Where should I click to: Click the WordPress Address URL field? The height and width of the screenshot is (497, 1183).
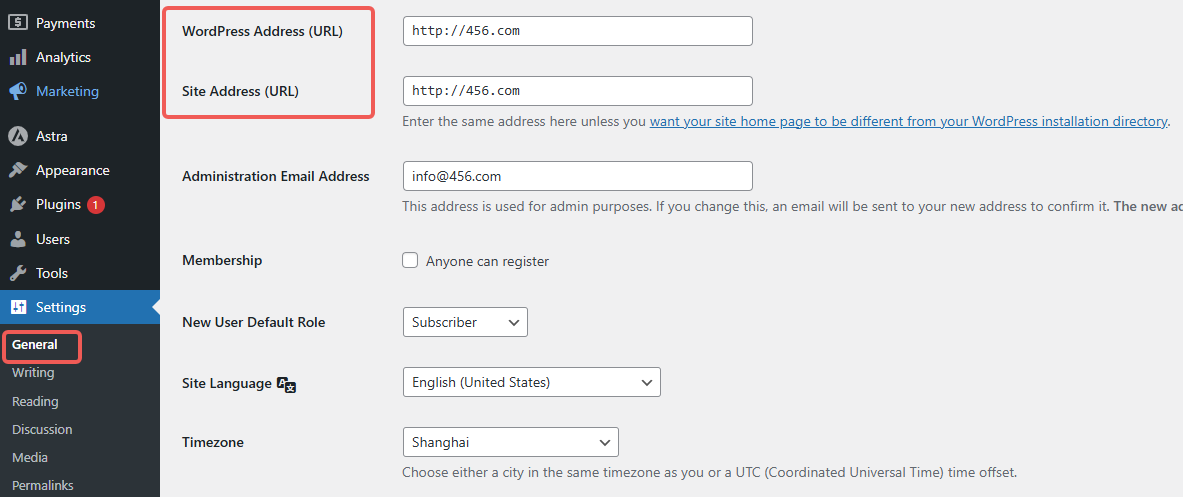click(x=577, y=31)
